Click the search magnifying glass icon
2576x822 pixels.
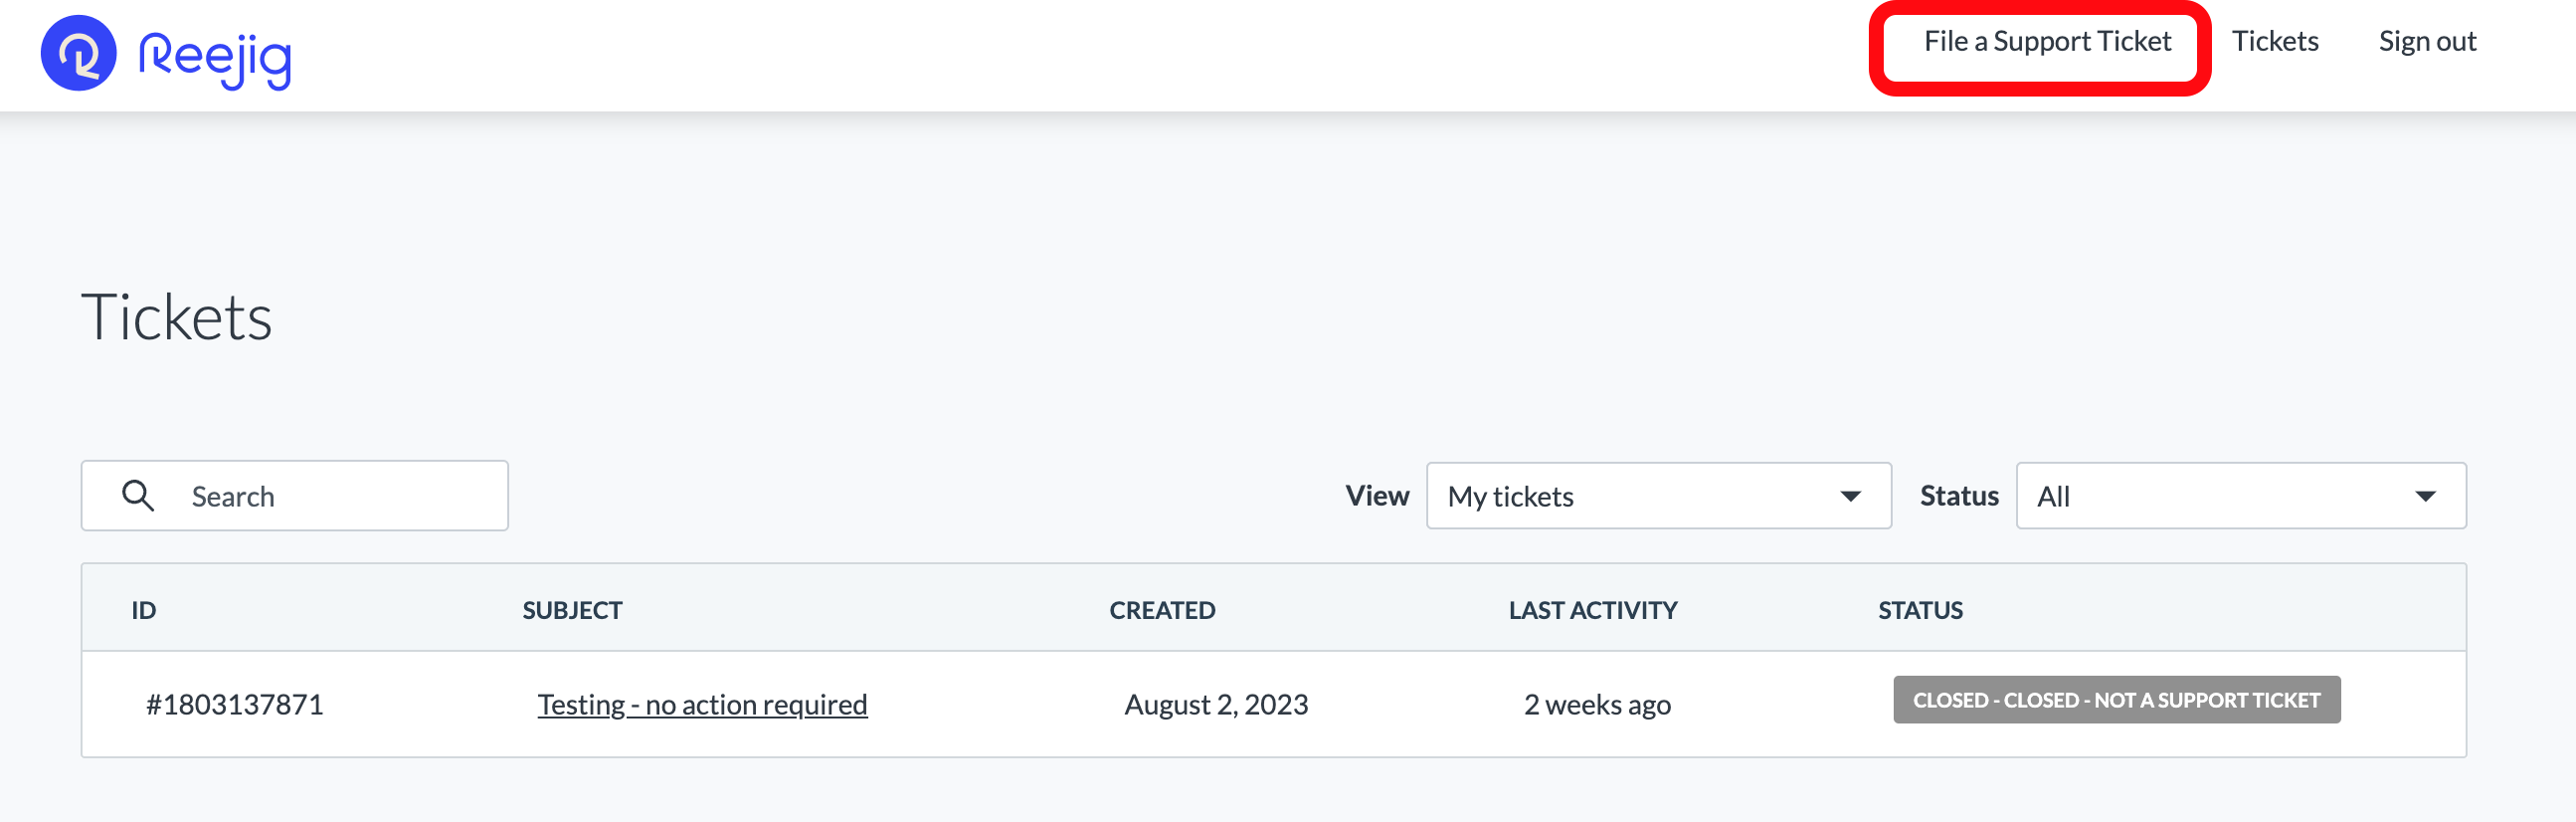(x=138, y=496)
